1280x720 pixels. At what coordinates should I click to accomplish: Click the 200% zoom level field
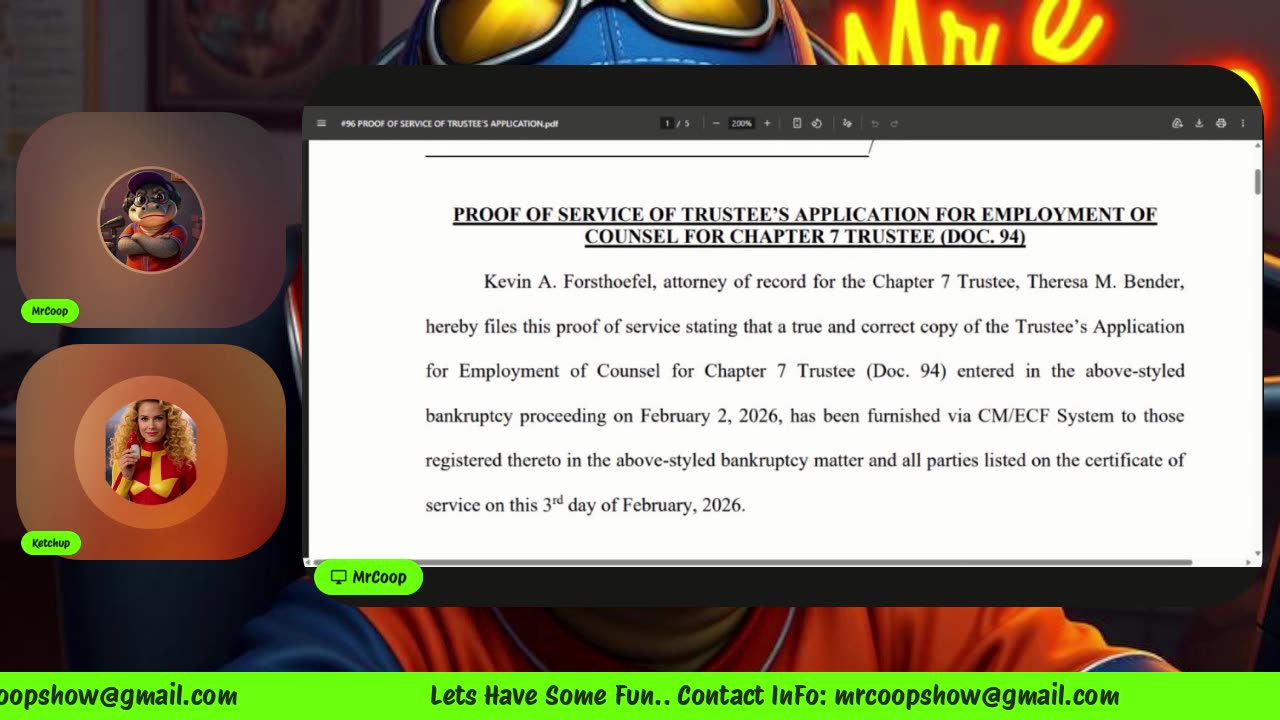(741, 124)
